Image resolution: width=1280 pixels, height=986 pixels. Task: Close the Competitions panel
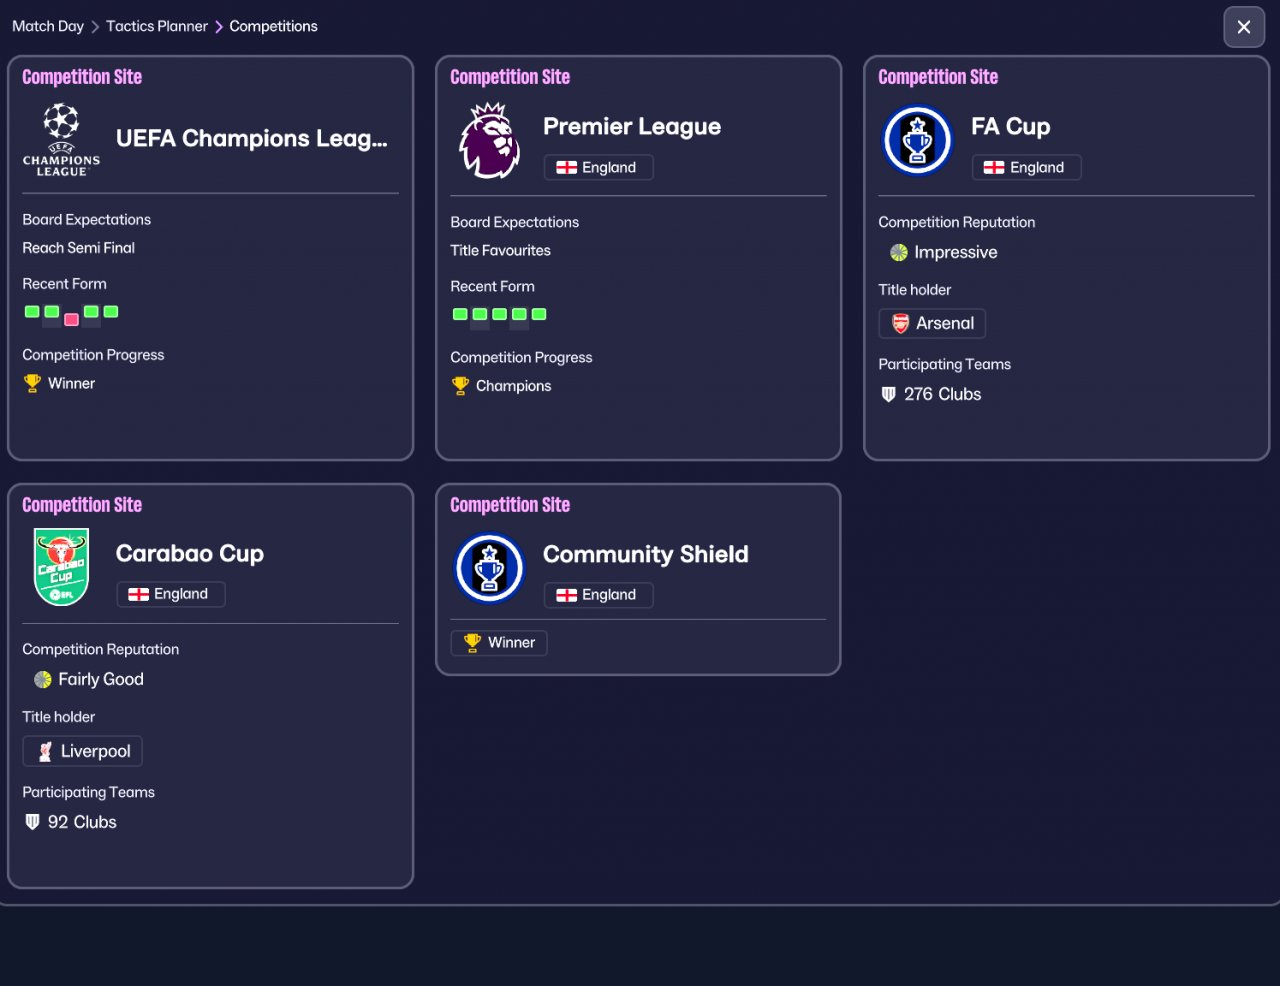pyautogui.click(x=1244, y=27)
